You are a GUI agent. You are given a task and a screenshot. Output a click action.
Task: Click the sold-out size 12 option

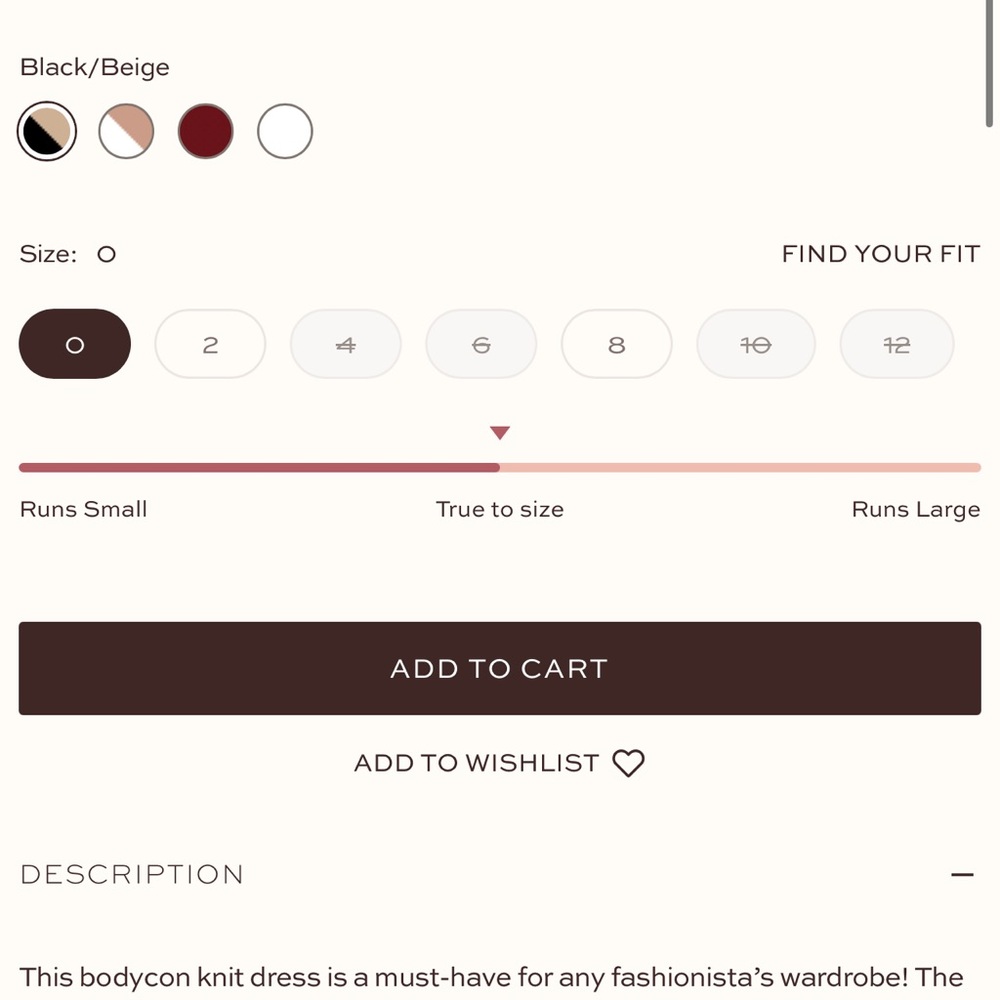point(896,344)
